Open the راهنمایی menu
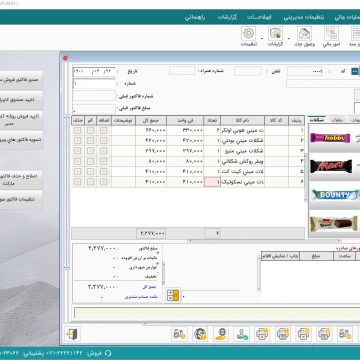Viewport: 360px width, 360px height. click(x=195, y=17)
